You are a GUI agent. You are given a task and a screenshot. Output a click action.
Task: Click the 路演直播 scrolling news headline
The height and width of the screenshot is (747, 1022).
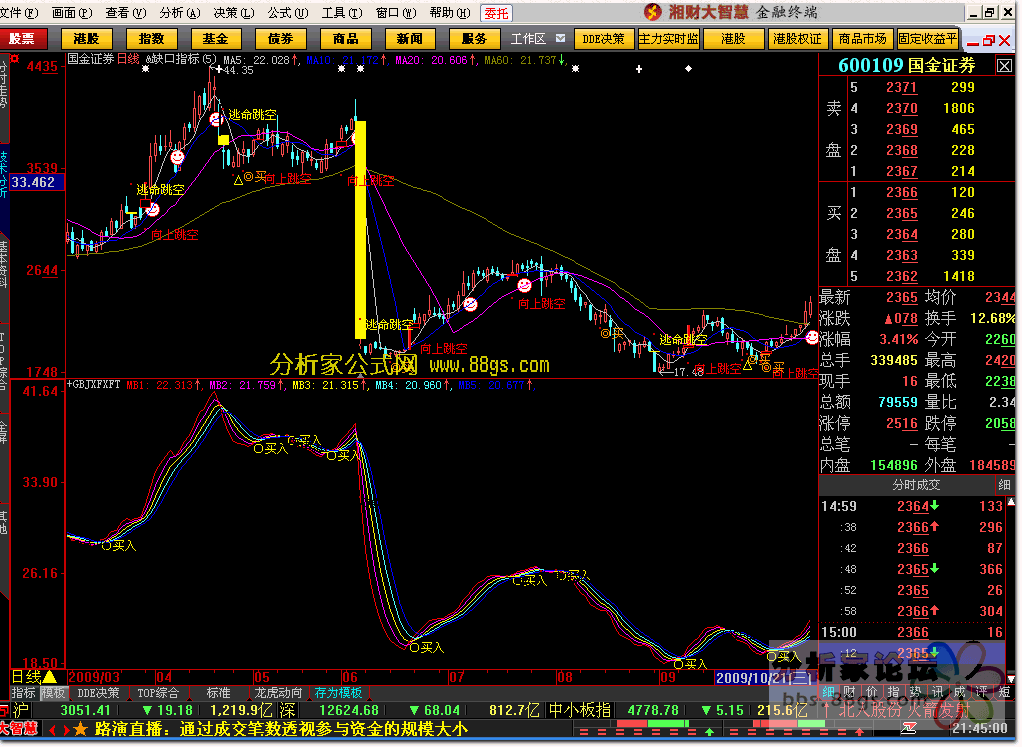click(x=282, y=729)
